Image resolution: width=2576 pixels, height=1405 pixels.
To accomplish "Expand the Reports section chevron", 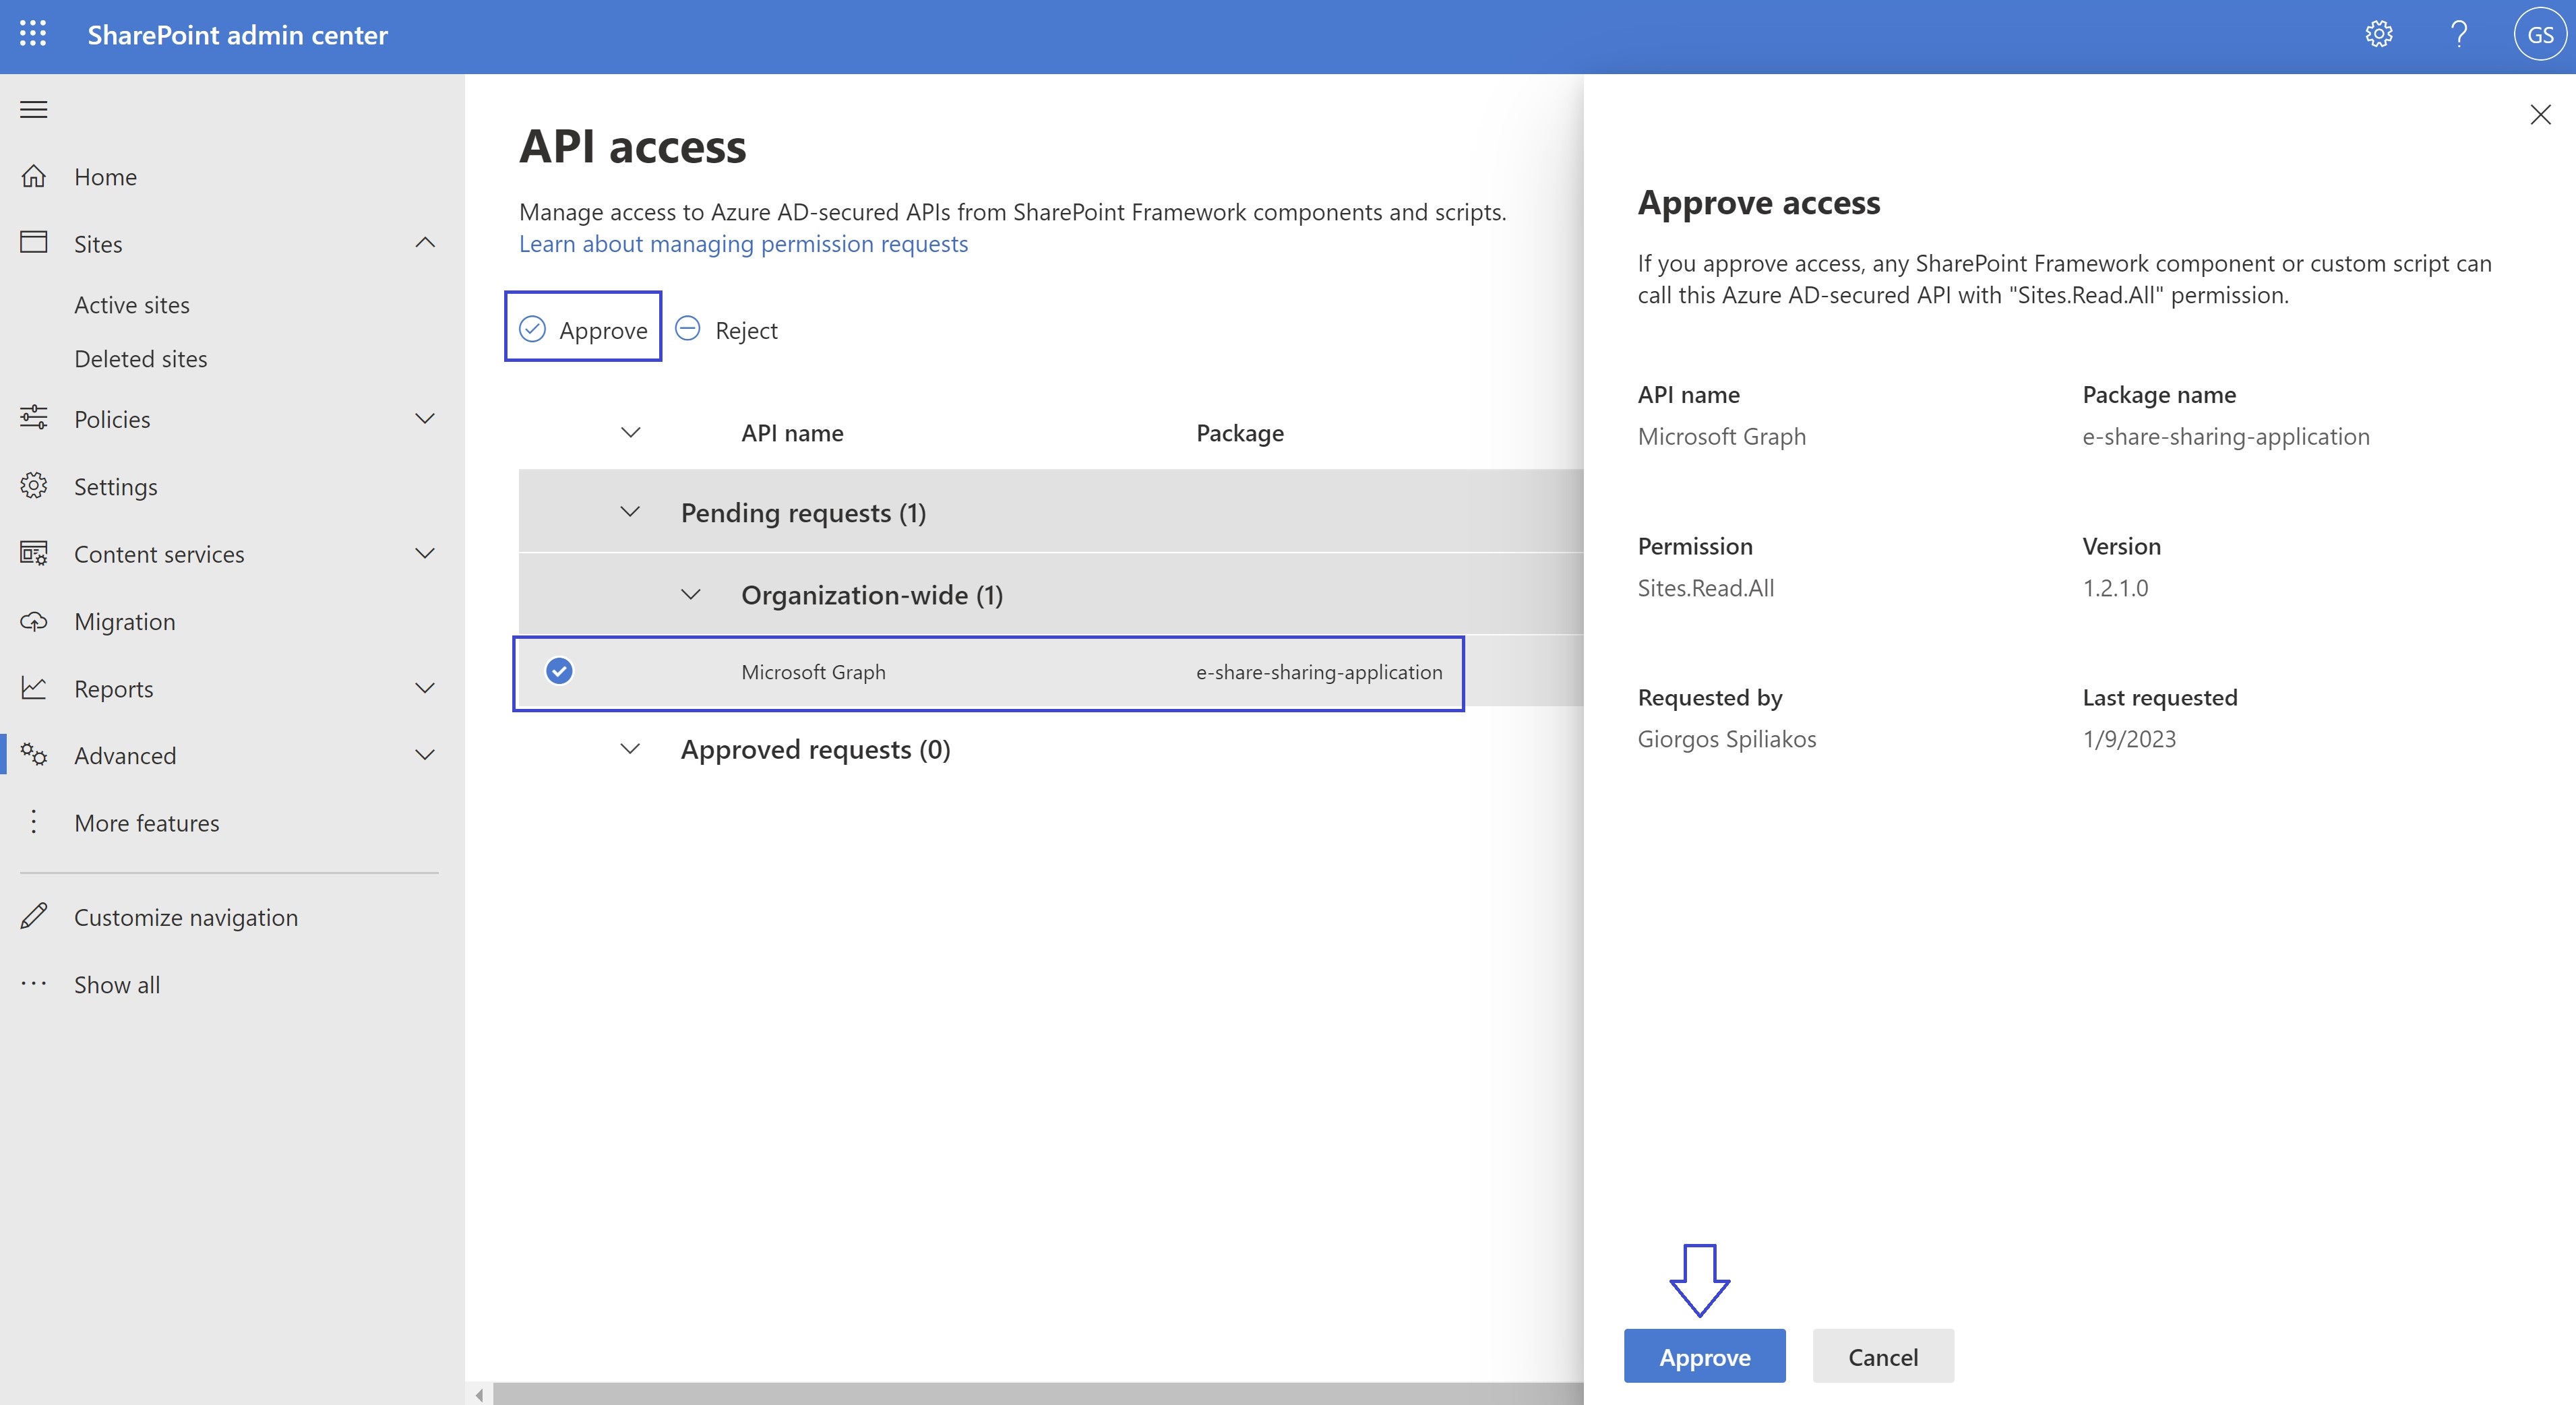I will coord(425,688).
